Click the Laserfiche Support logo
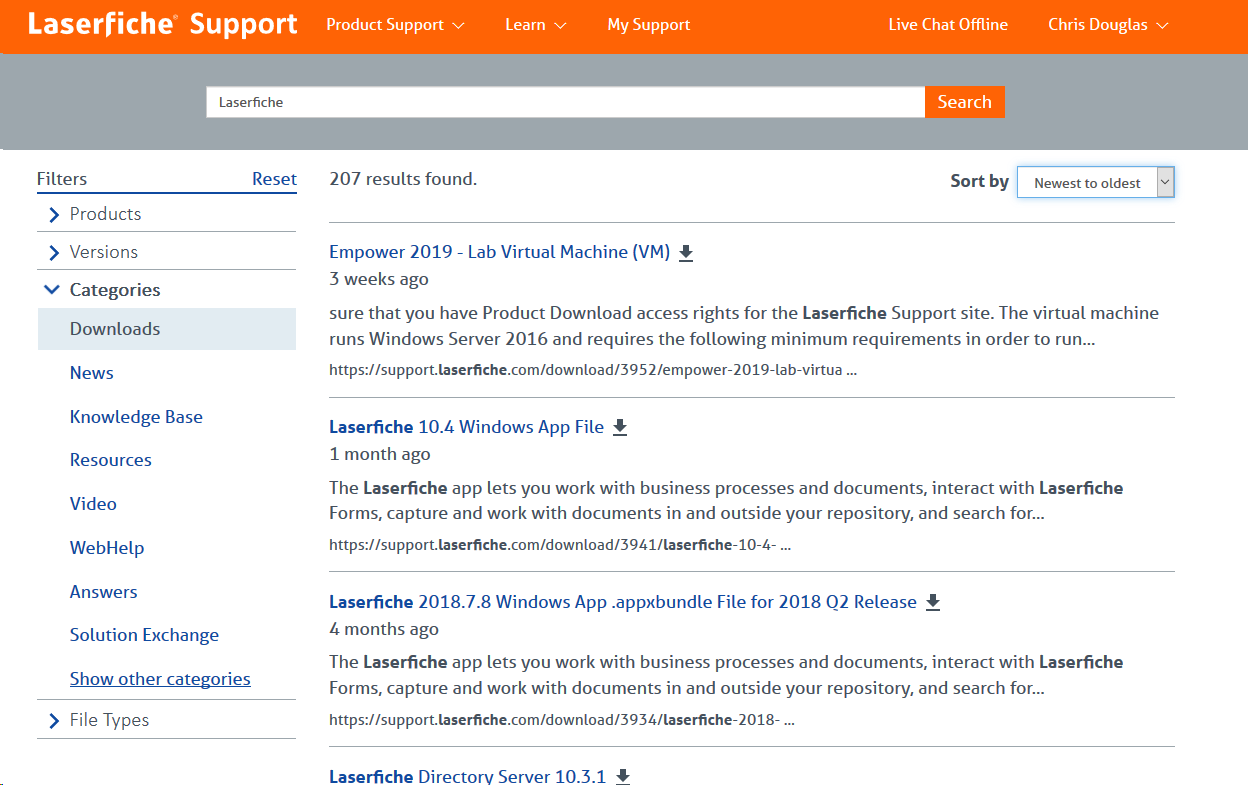1248x785 pixels. click(x=163, y=24)
